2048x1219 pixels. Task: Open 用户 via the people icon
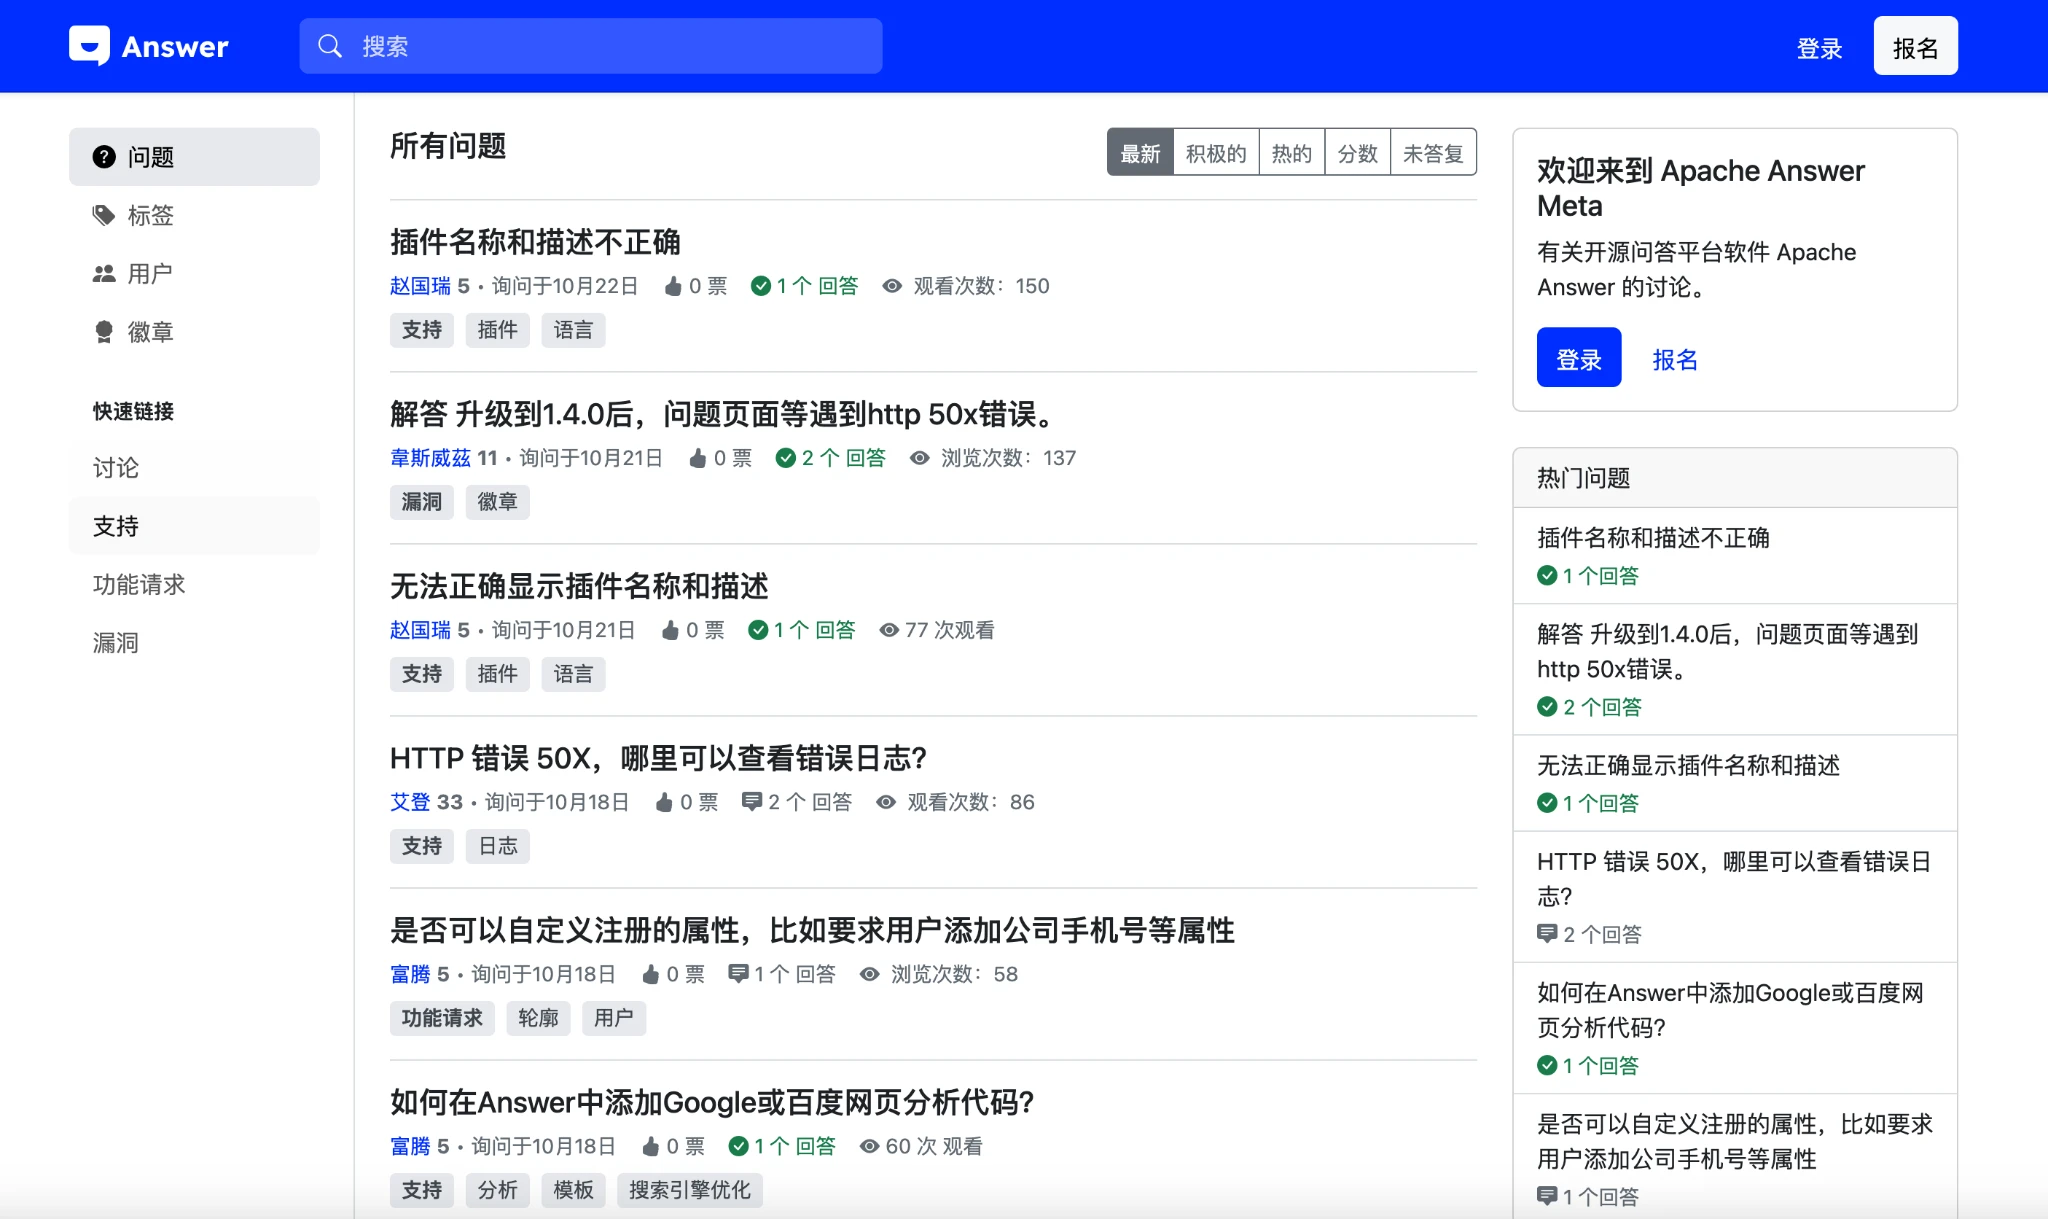(x=104, y=273)
